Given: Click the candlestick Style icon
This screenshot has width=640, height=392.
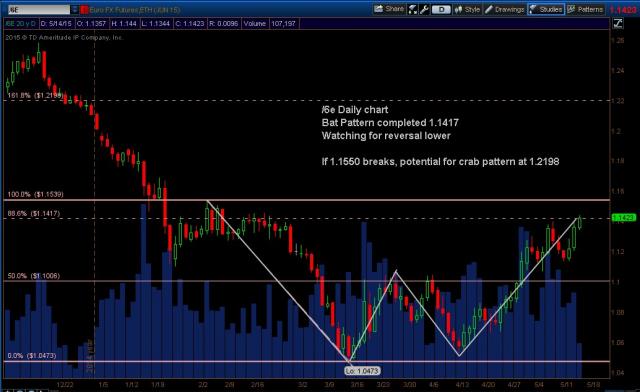Looking at the screenshot, I should [x=458, y=9].
